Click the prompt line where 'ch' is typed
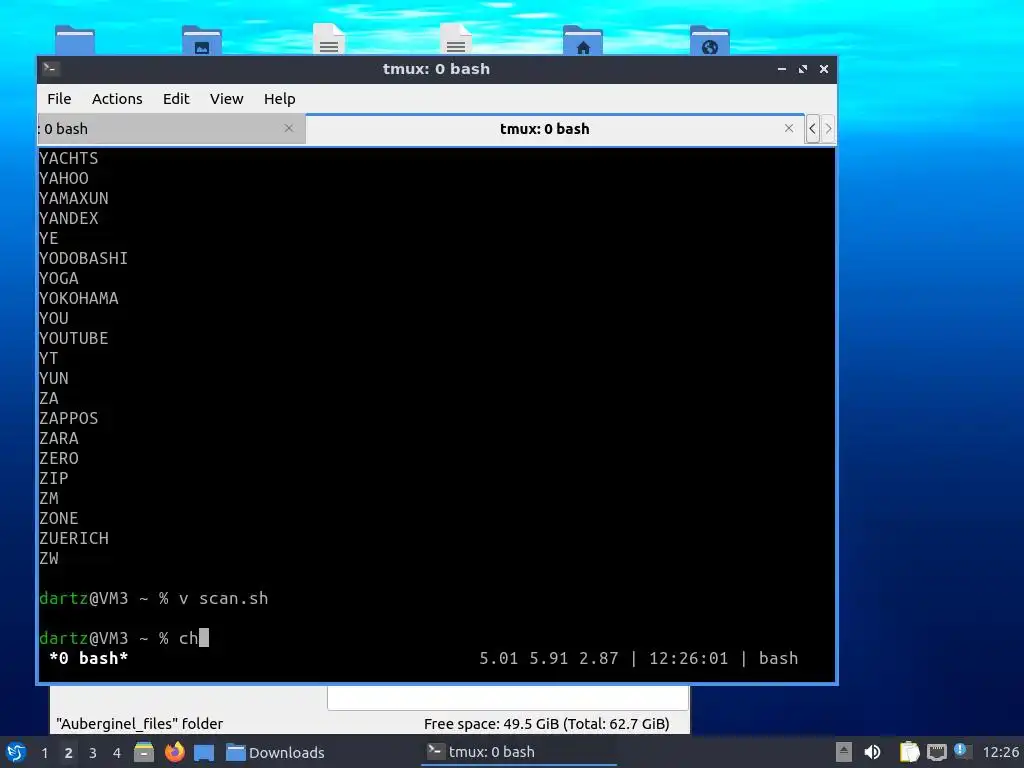This screenshot has height=768, width=1024. coord(124,638)
